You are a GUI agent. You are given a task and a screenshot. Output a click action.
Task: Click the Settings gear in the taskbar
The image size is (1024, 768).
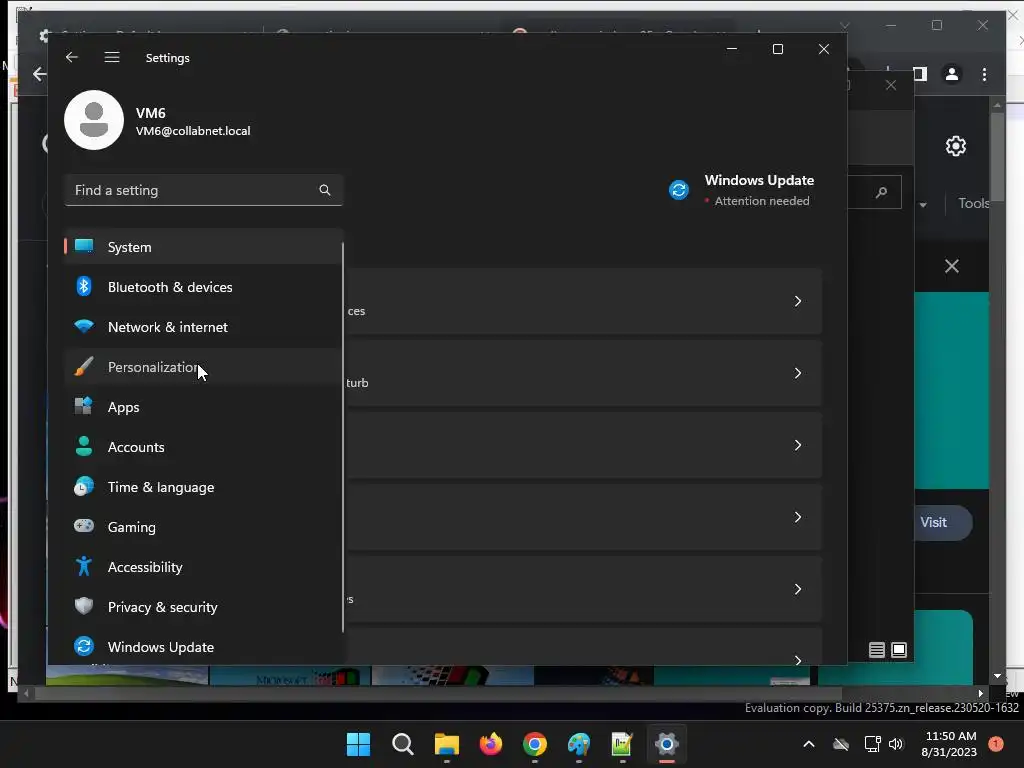[667, 744]
